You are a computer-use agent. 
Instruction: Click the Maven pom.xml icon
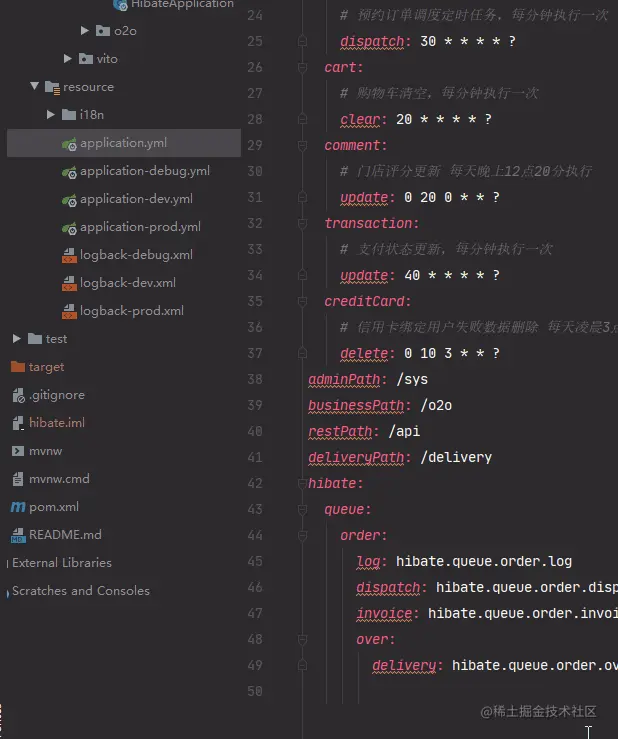point(18,507)
